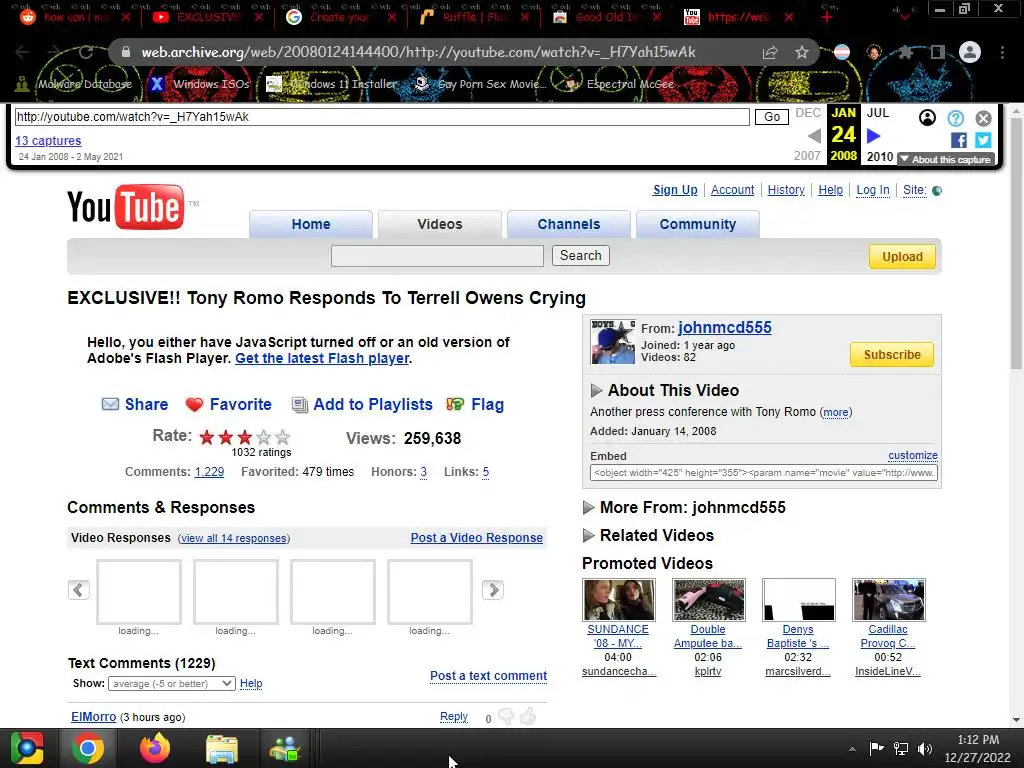Viewport: 1024px width, 768px height.
Task: Share capture on Twitter icon
Action: click(x=984, y=140)
